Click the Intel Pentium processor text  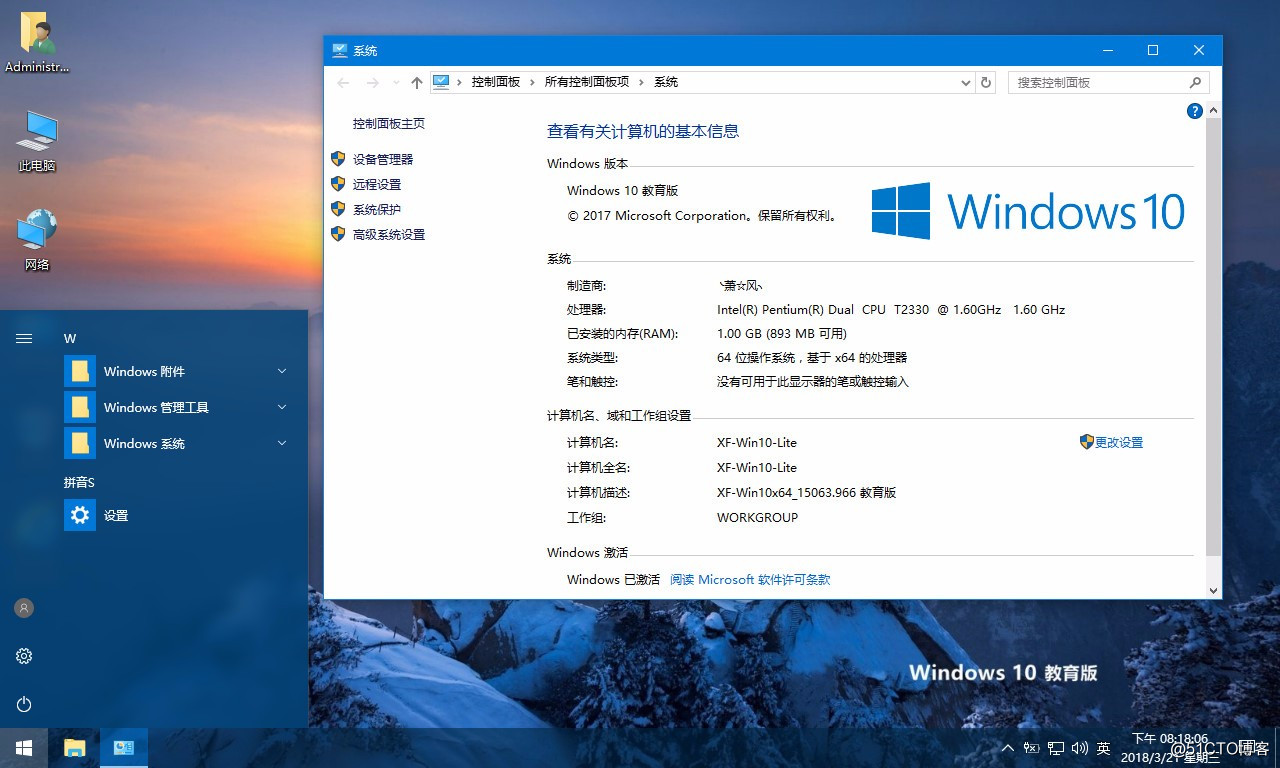coord(891,309)
